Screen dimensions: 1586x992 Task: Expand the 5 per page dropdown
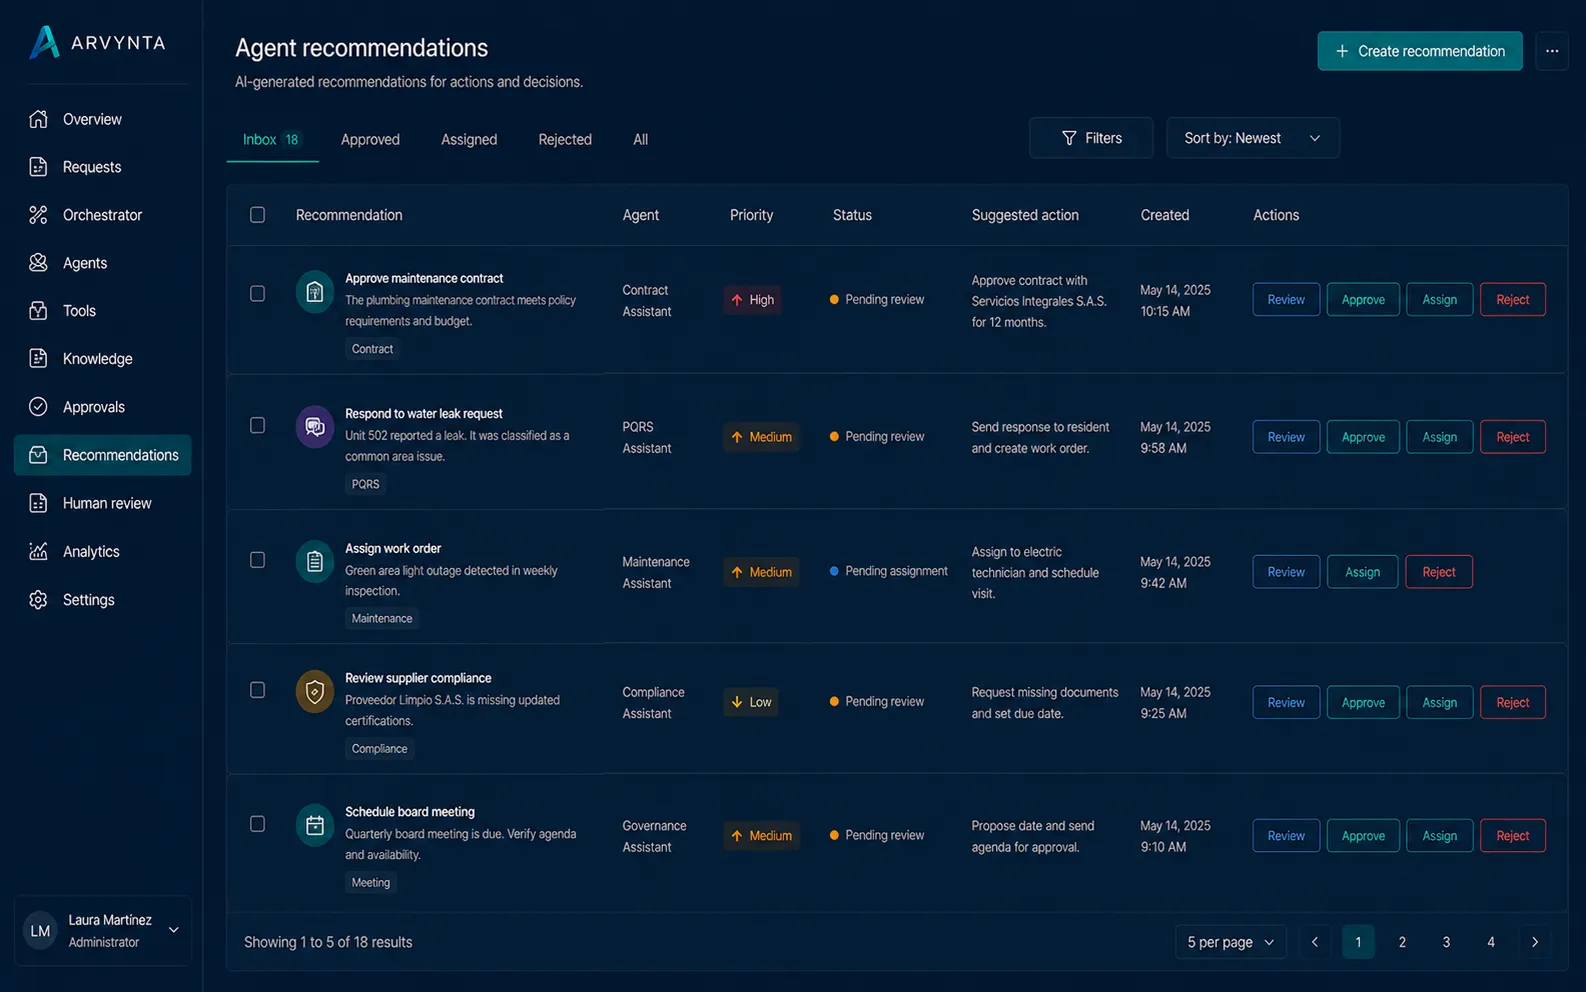(x=1231, y=942)
